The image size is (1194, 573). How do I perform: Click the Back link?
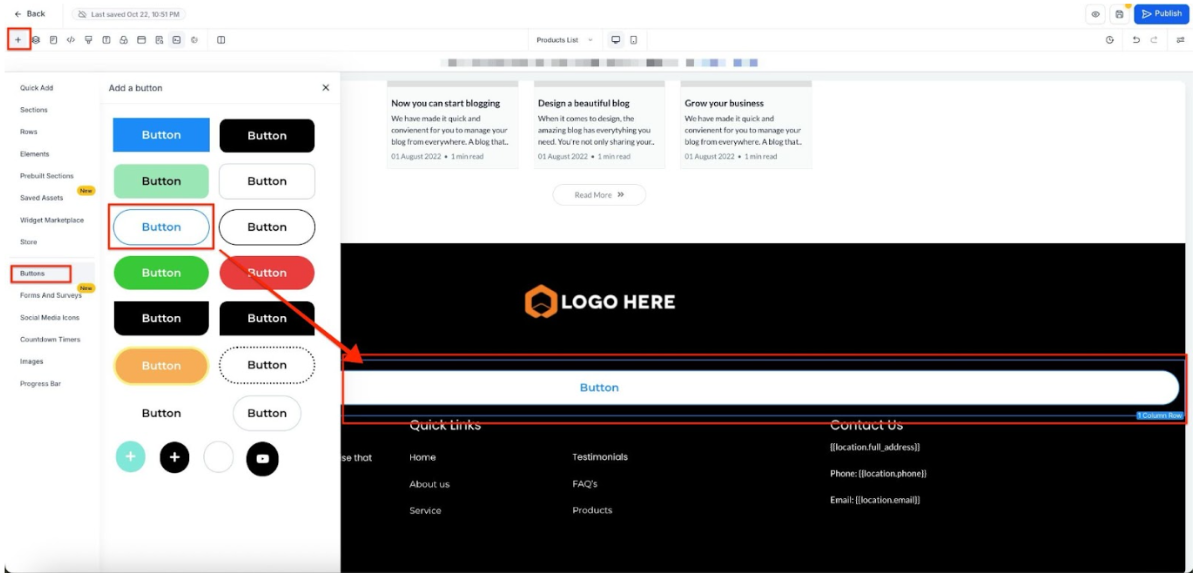click(30, 14)
